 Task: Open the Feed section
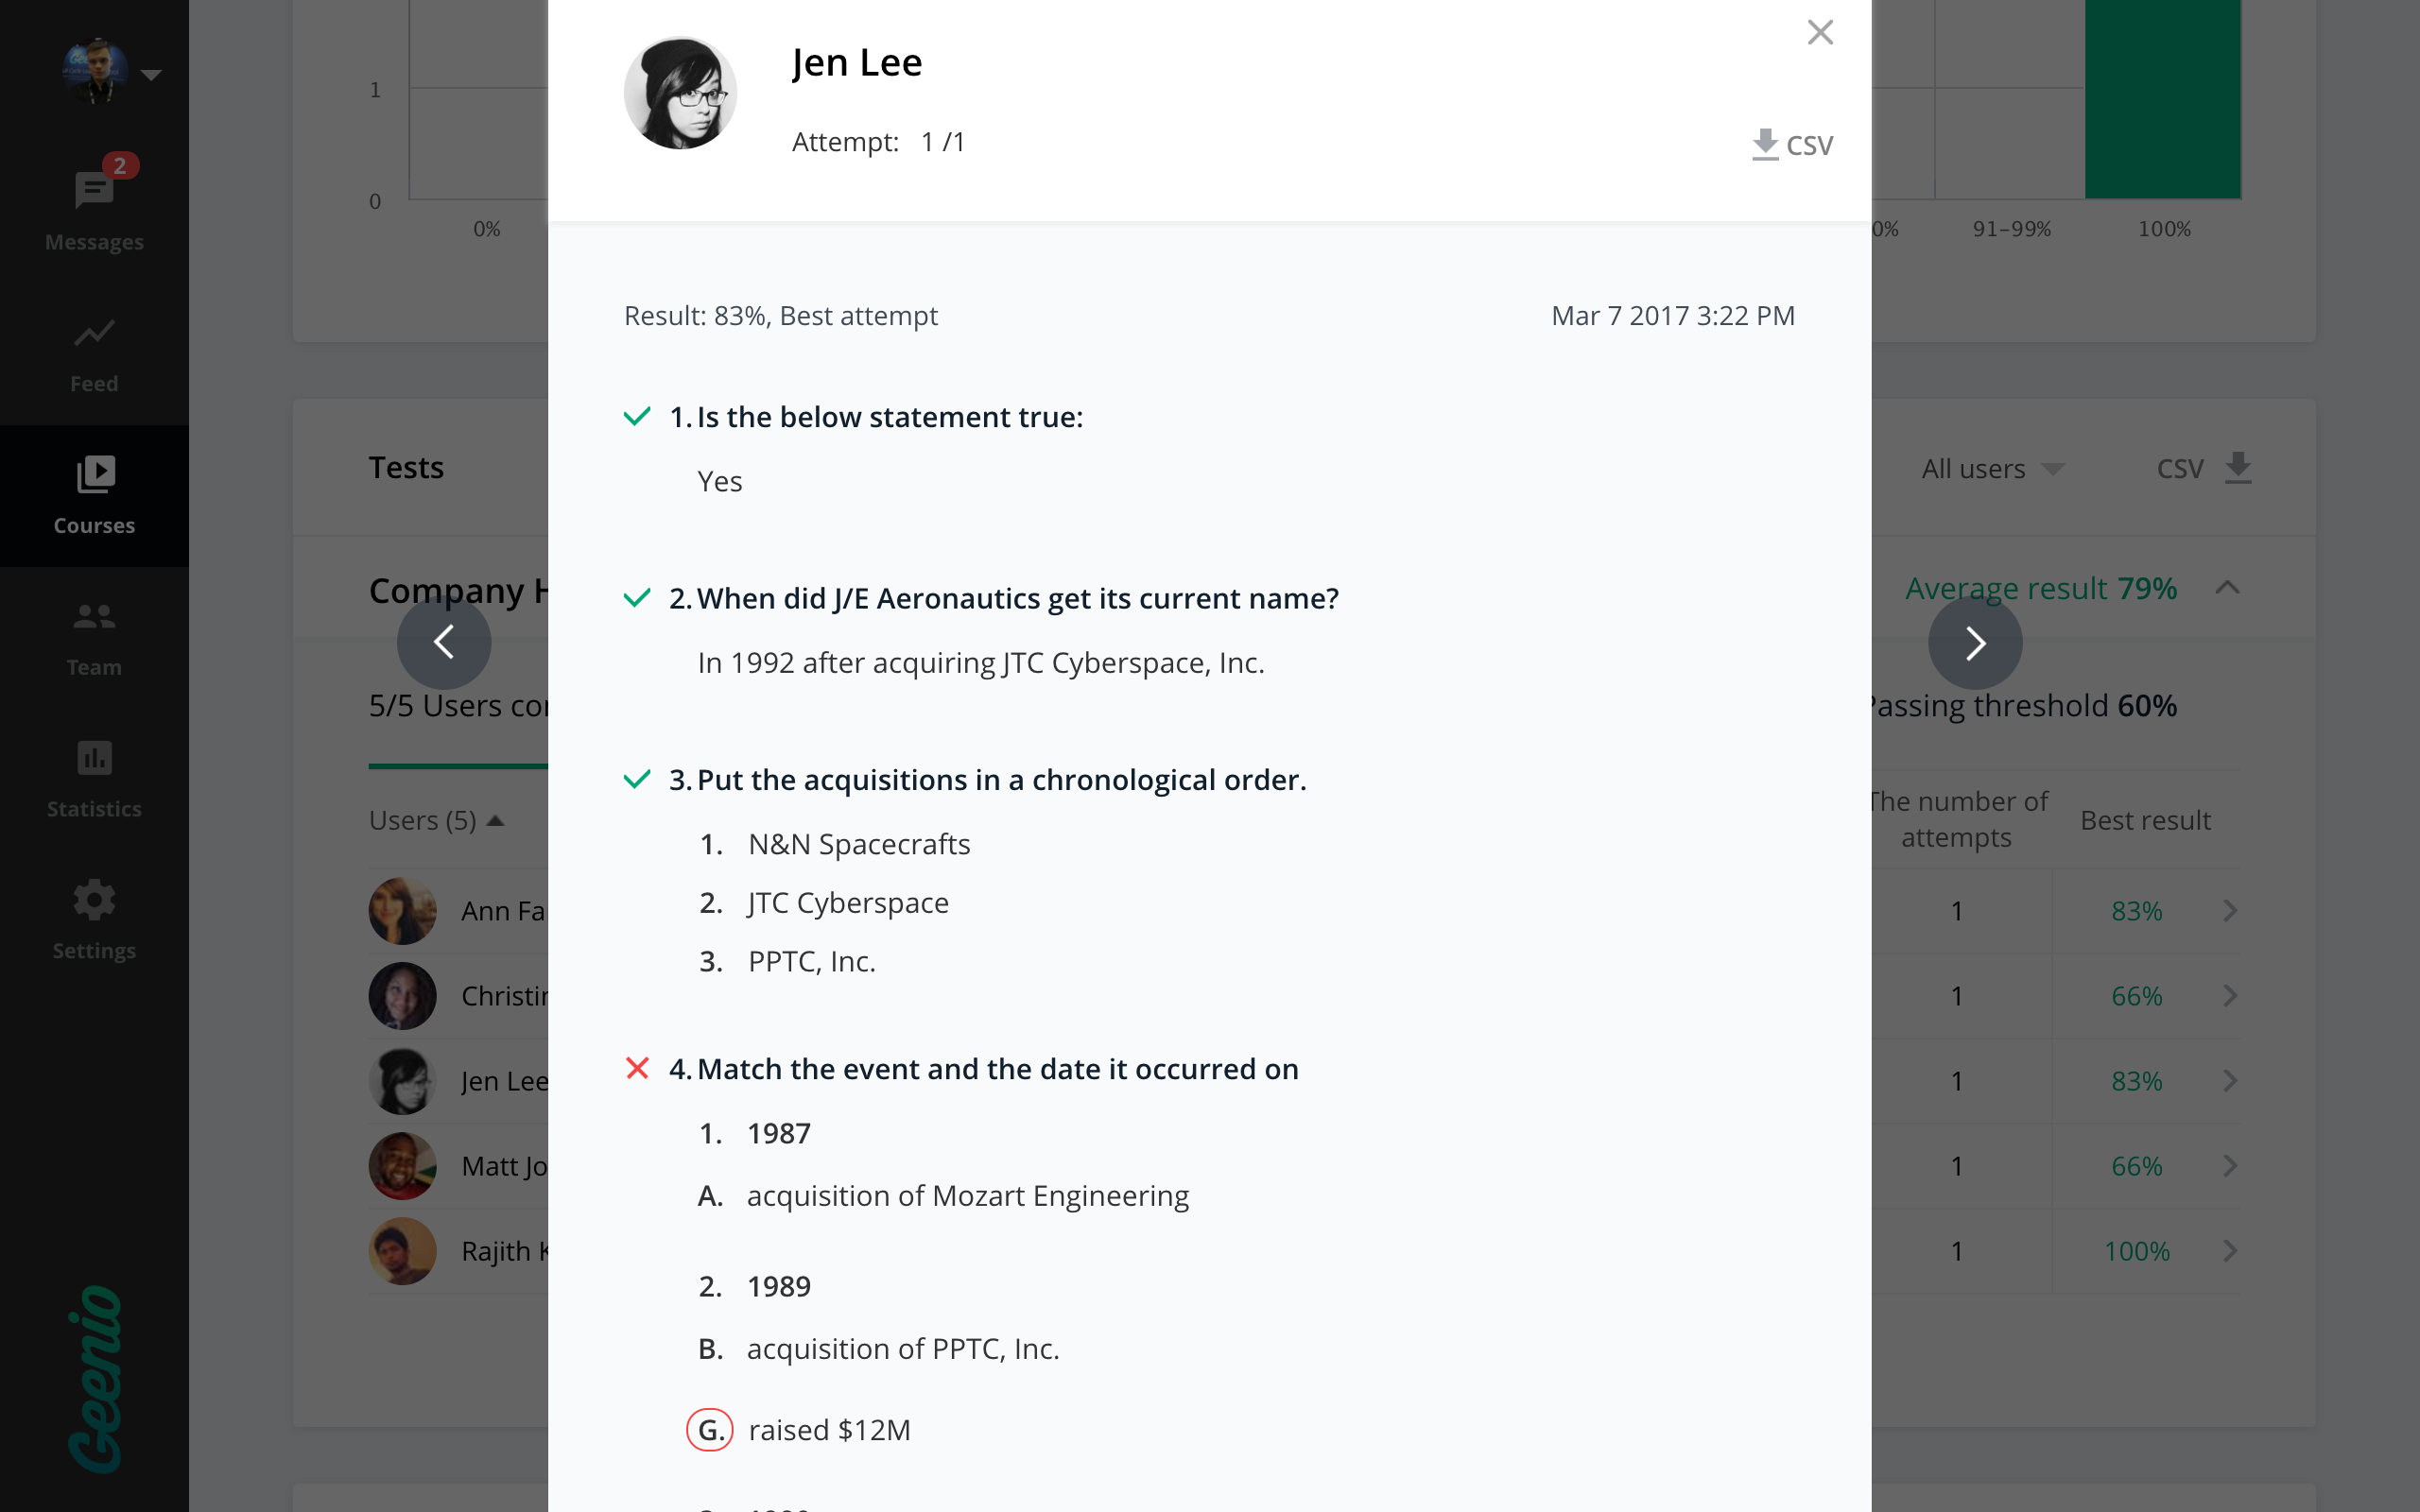click(94, 354)
